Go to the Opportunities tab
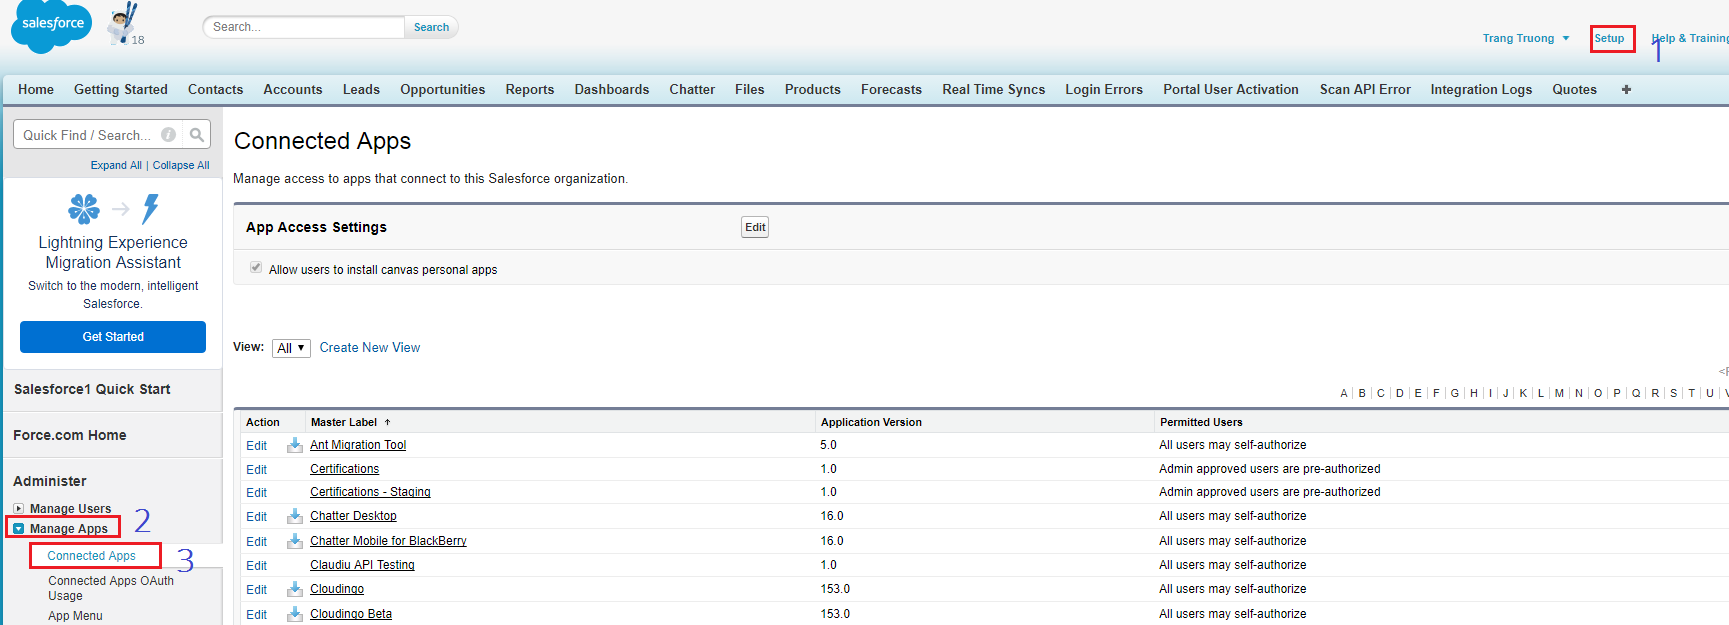 [x=443, y=89]
